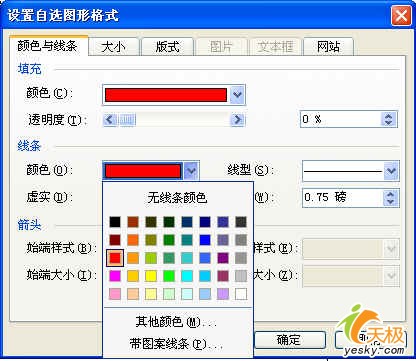Image resolution: width=416 pixels, height=361 pixels.
Task: Click the 0.75 磅 line weight field
Action: (x=343, y=198)
